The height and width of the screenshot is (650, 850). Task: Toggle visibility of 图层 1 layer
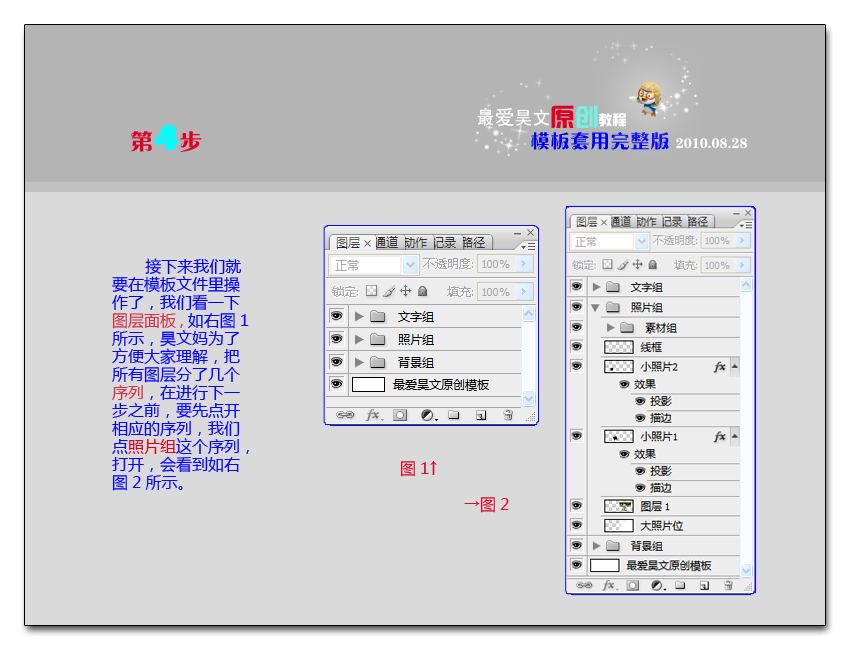tap(577, 505)
